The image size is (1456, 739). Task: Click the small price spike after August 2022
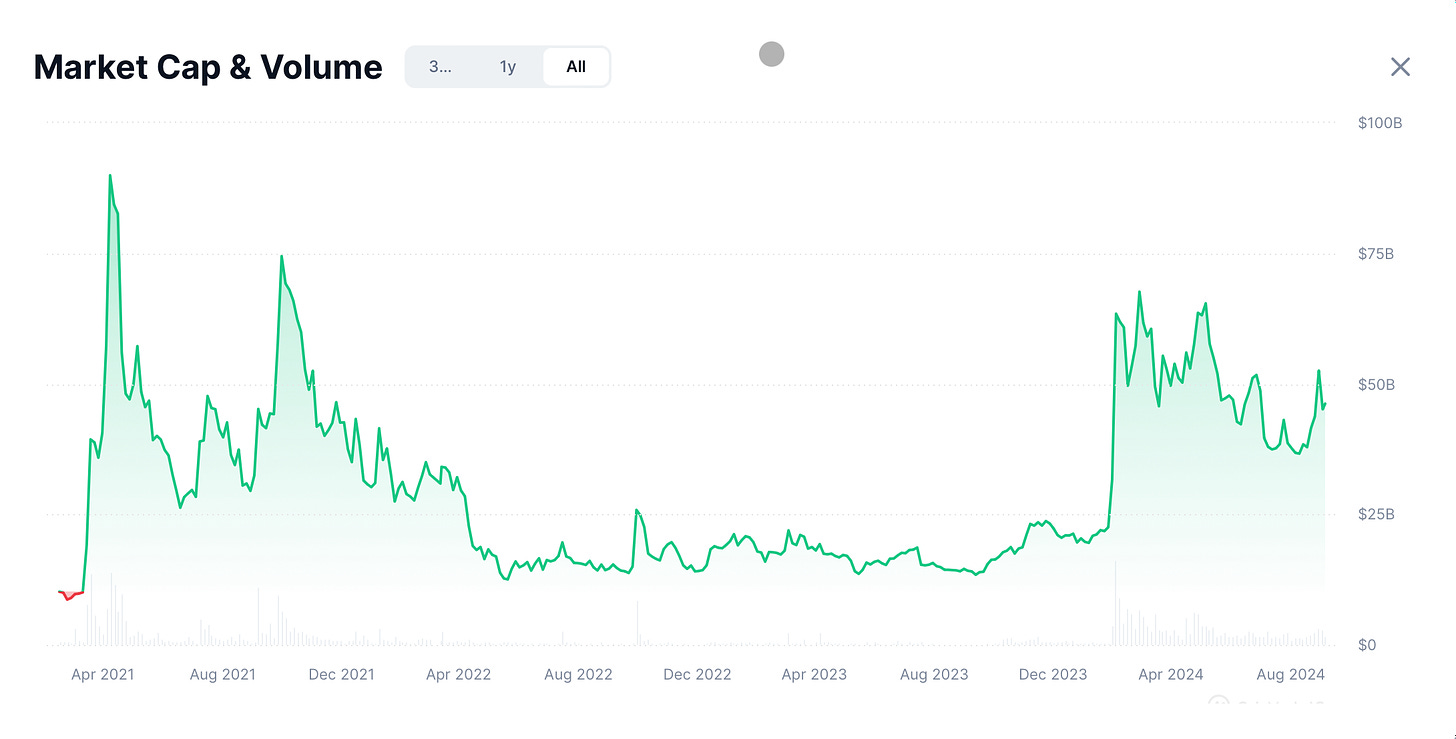point(636,511)
